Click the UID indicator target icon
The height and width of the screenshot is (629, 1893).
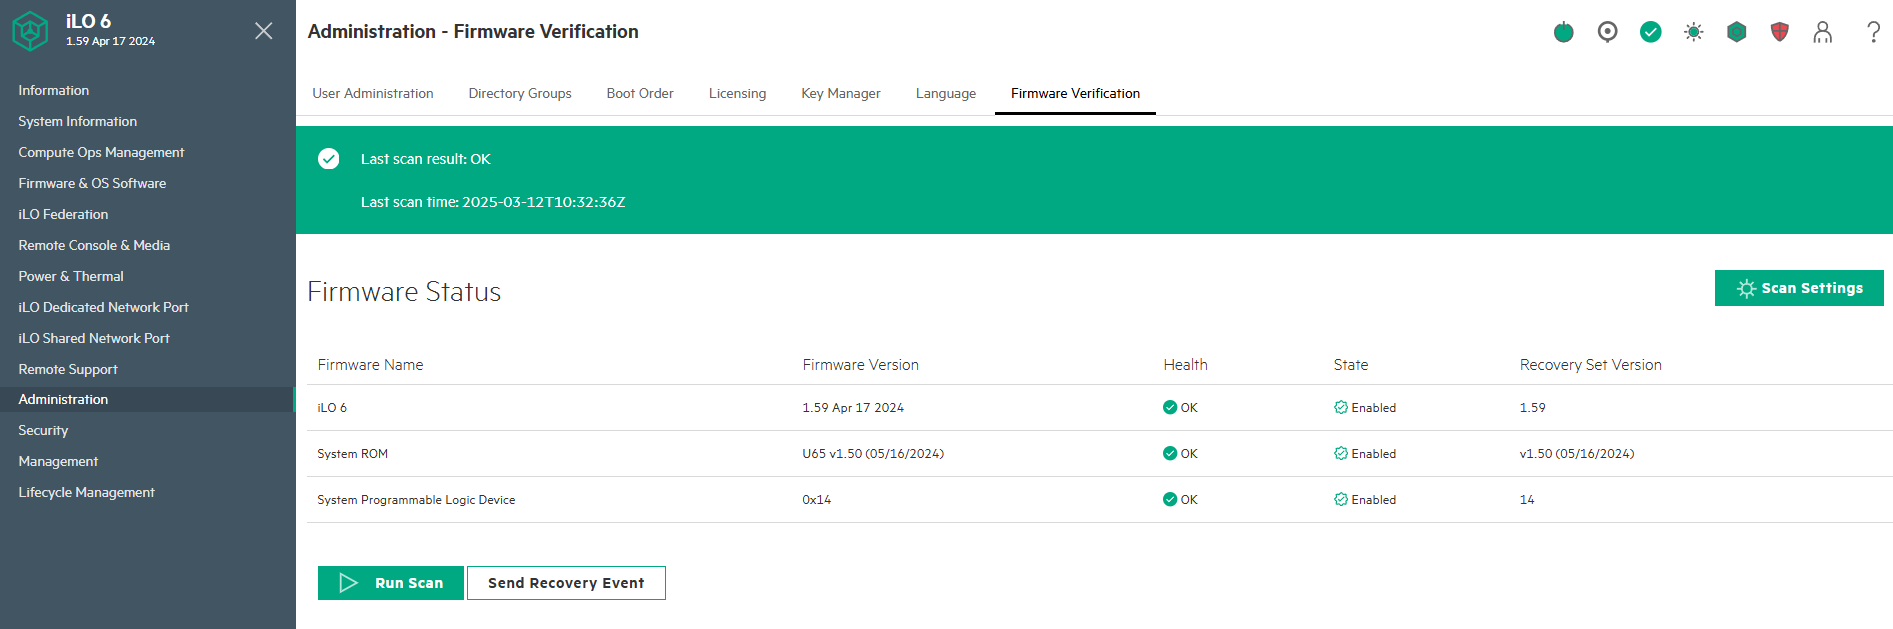tap(1607, 32)
